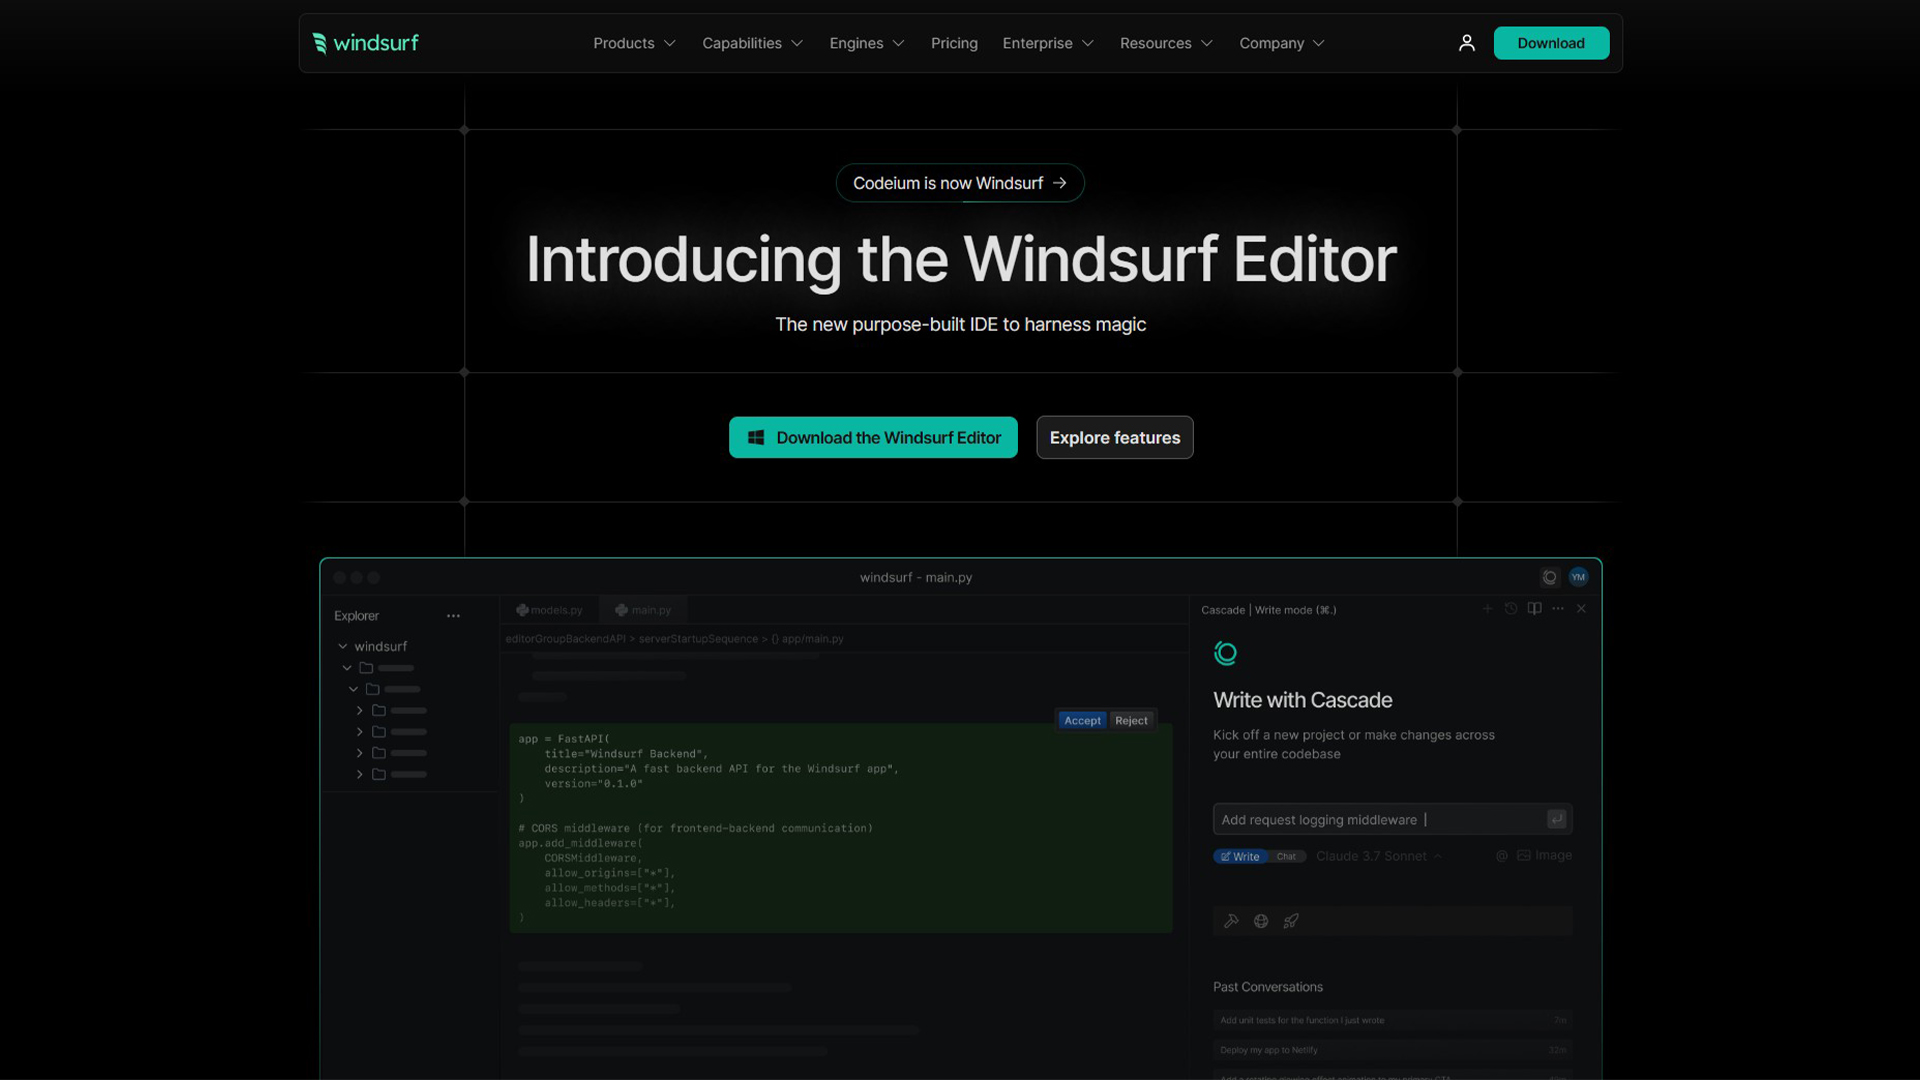Click the YM avatar in editor
This screenshot has height=1080, width=1920.
coord(1578,577)
